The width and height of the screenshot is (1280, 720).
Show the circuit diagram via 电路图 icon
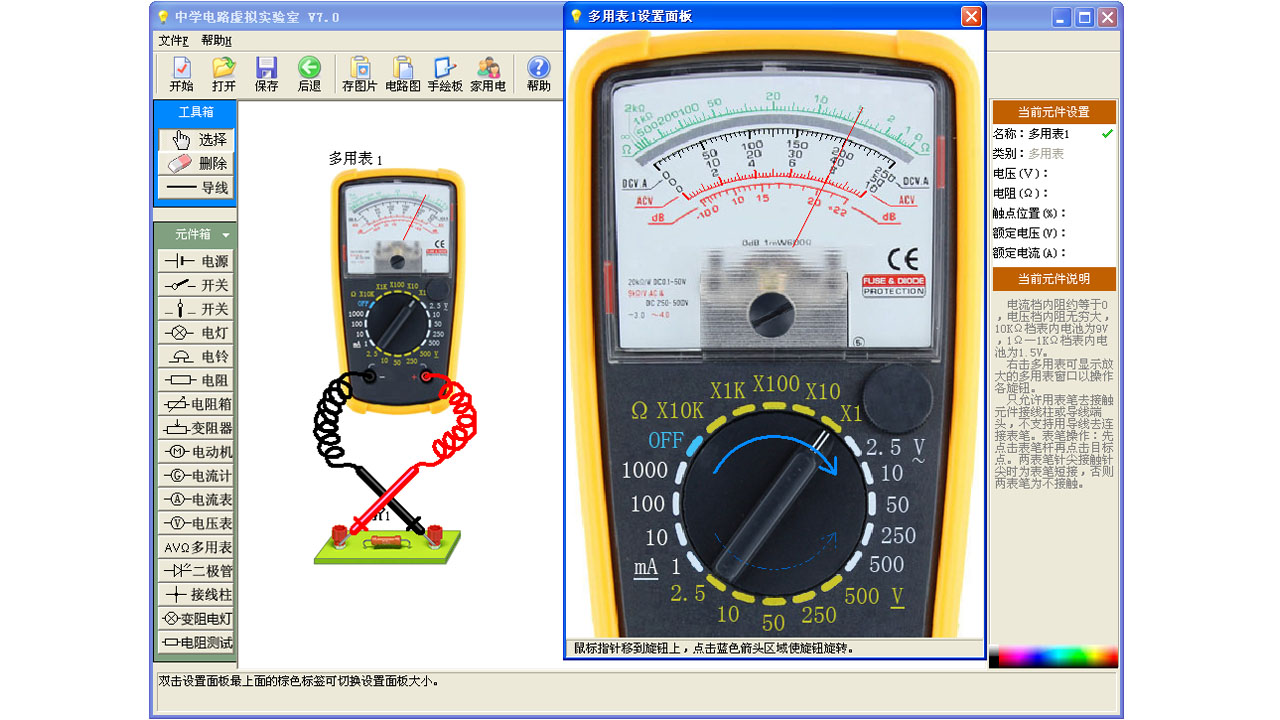tap(402, 74)
